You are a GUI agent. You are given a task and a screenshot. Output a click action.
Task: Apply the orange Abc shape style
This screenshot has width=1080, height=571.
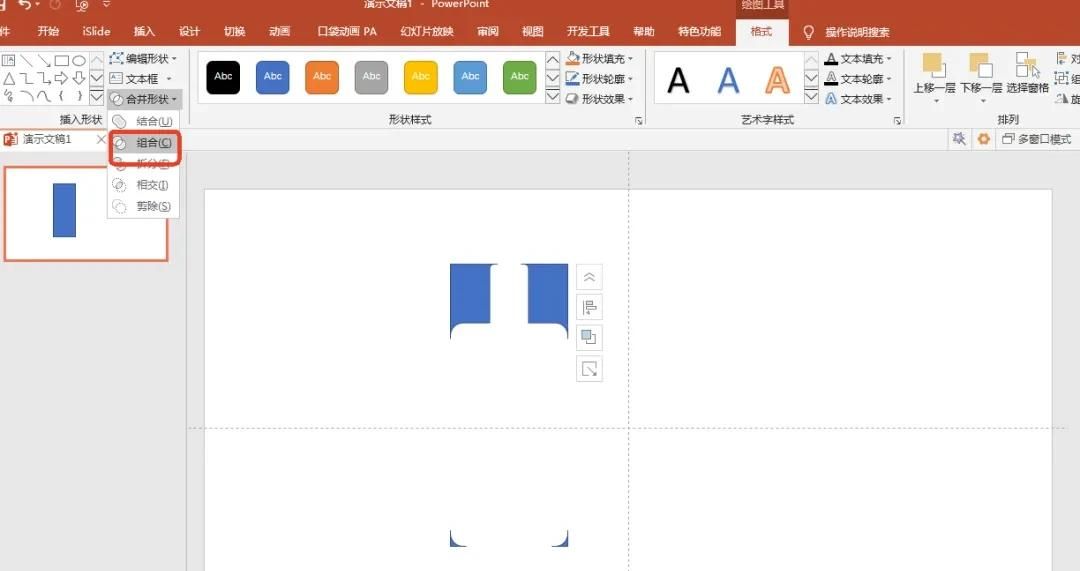(322, 76)
